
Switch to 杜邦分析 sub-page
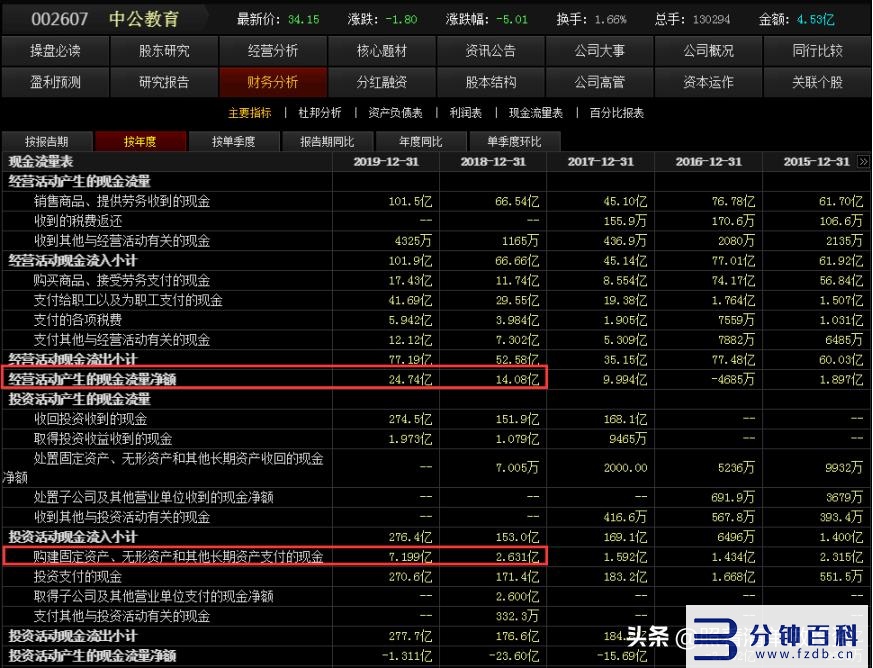click(x=320, y=113)
